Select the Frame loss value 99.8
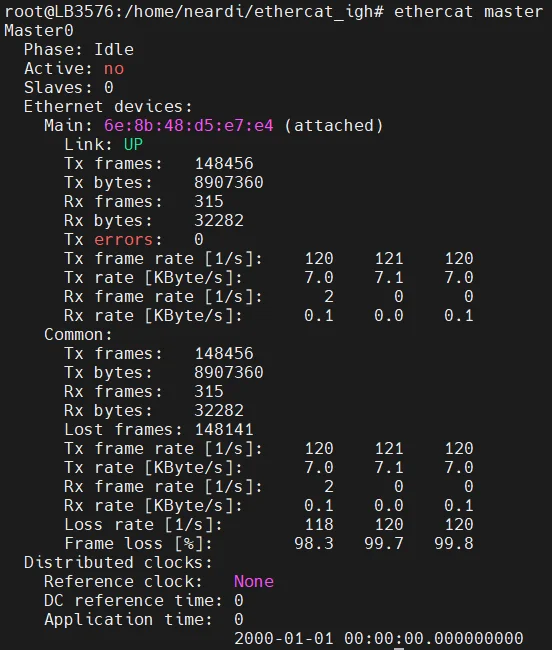Image resolution: width=552 pixels, height=650 pixels. (x=454, y=543)
